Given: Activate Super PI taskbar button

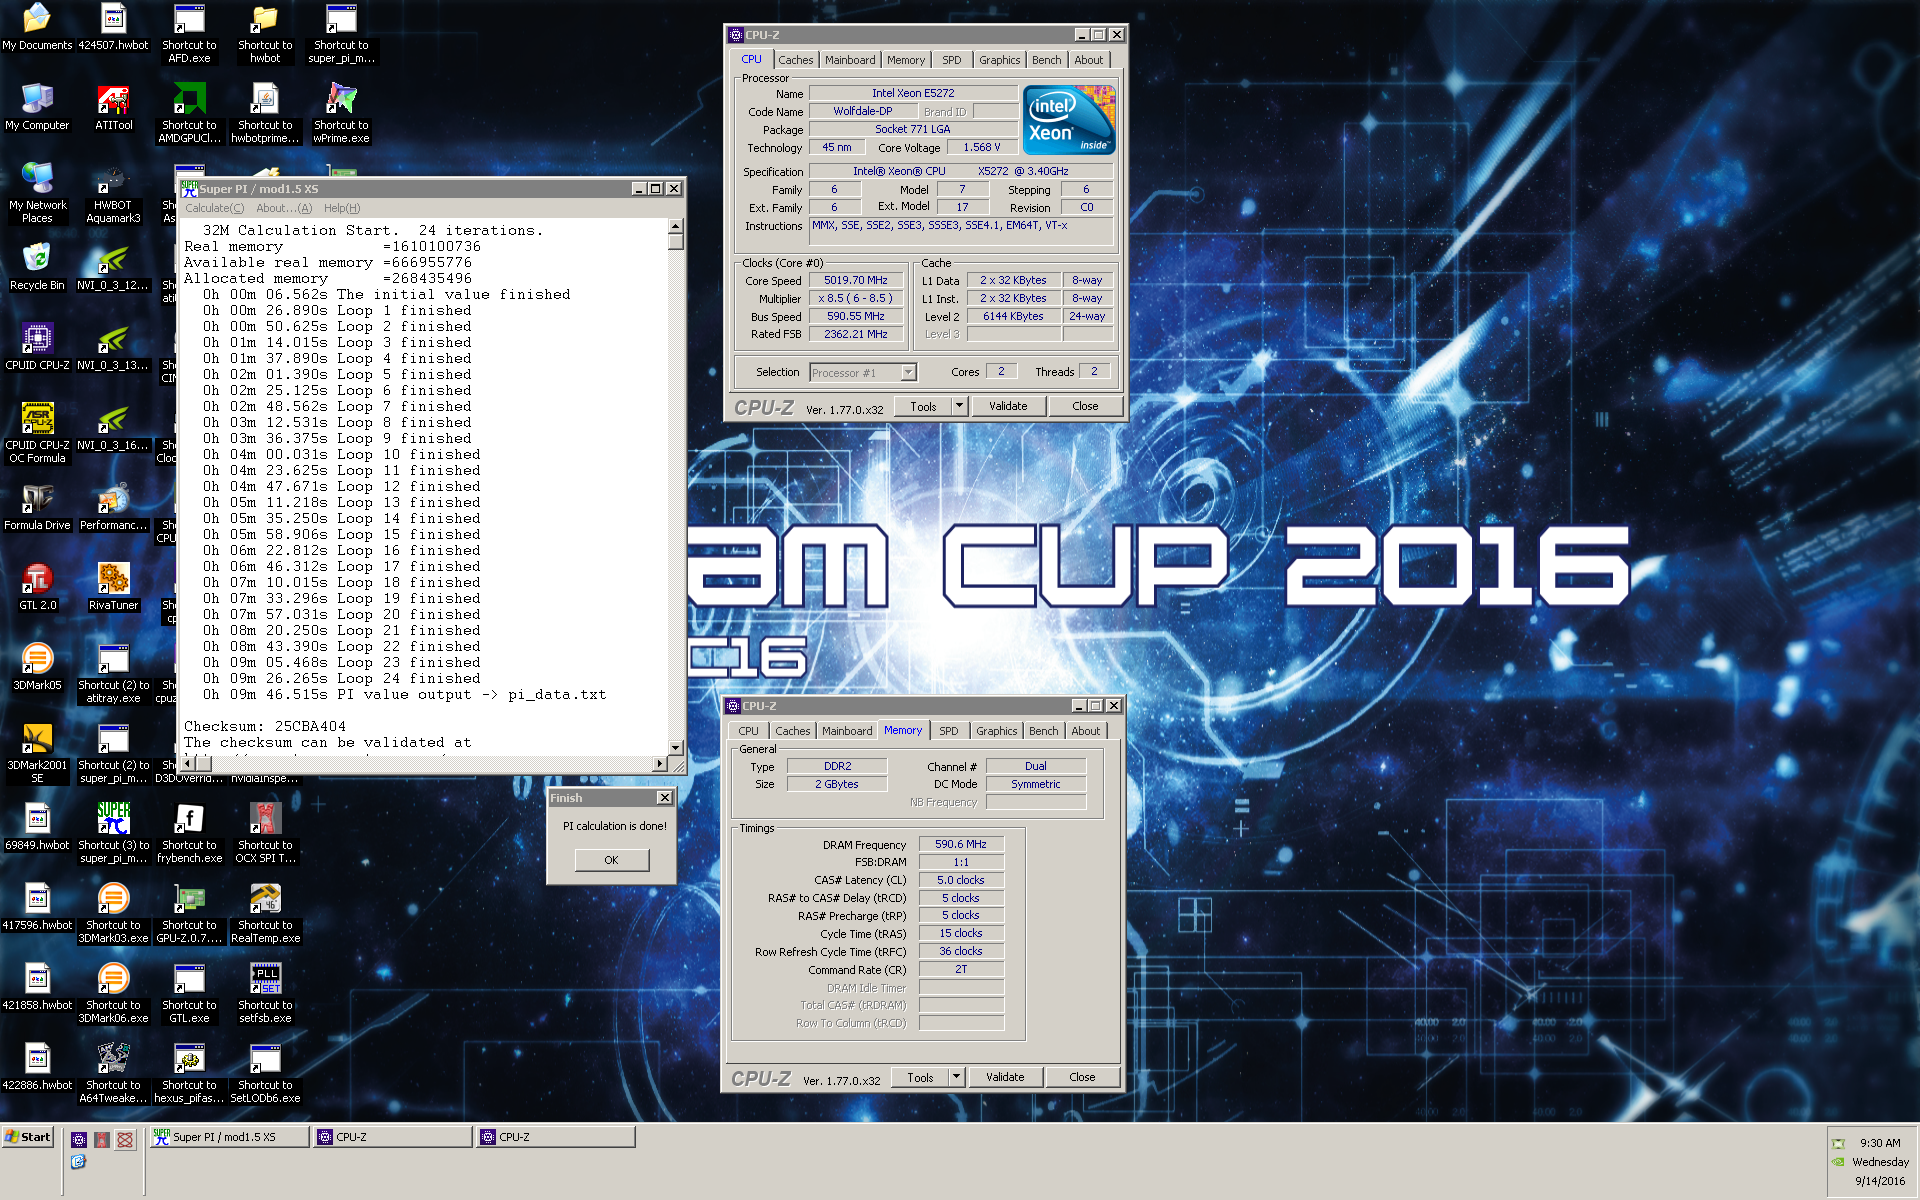Looking at the screenshot, I should tap(229, 1137).
